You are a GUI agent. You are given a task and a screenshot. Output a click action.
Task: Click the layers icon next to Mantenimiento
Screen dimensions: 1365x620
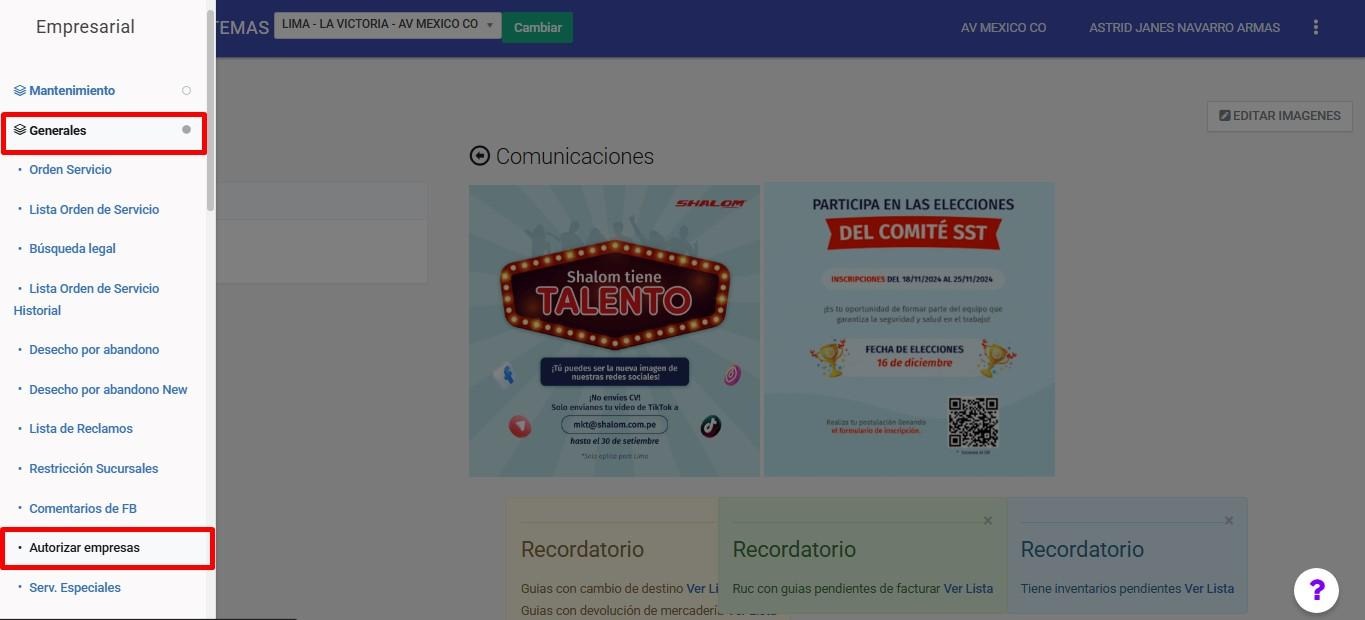coord(19,91)
